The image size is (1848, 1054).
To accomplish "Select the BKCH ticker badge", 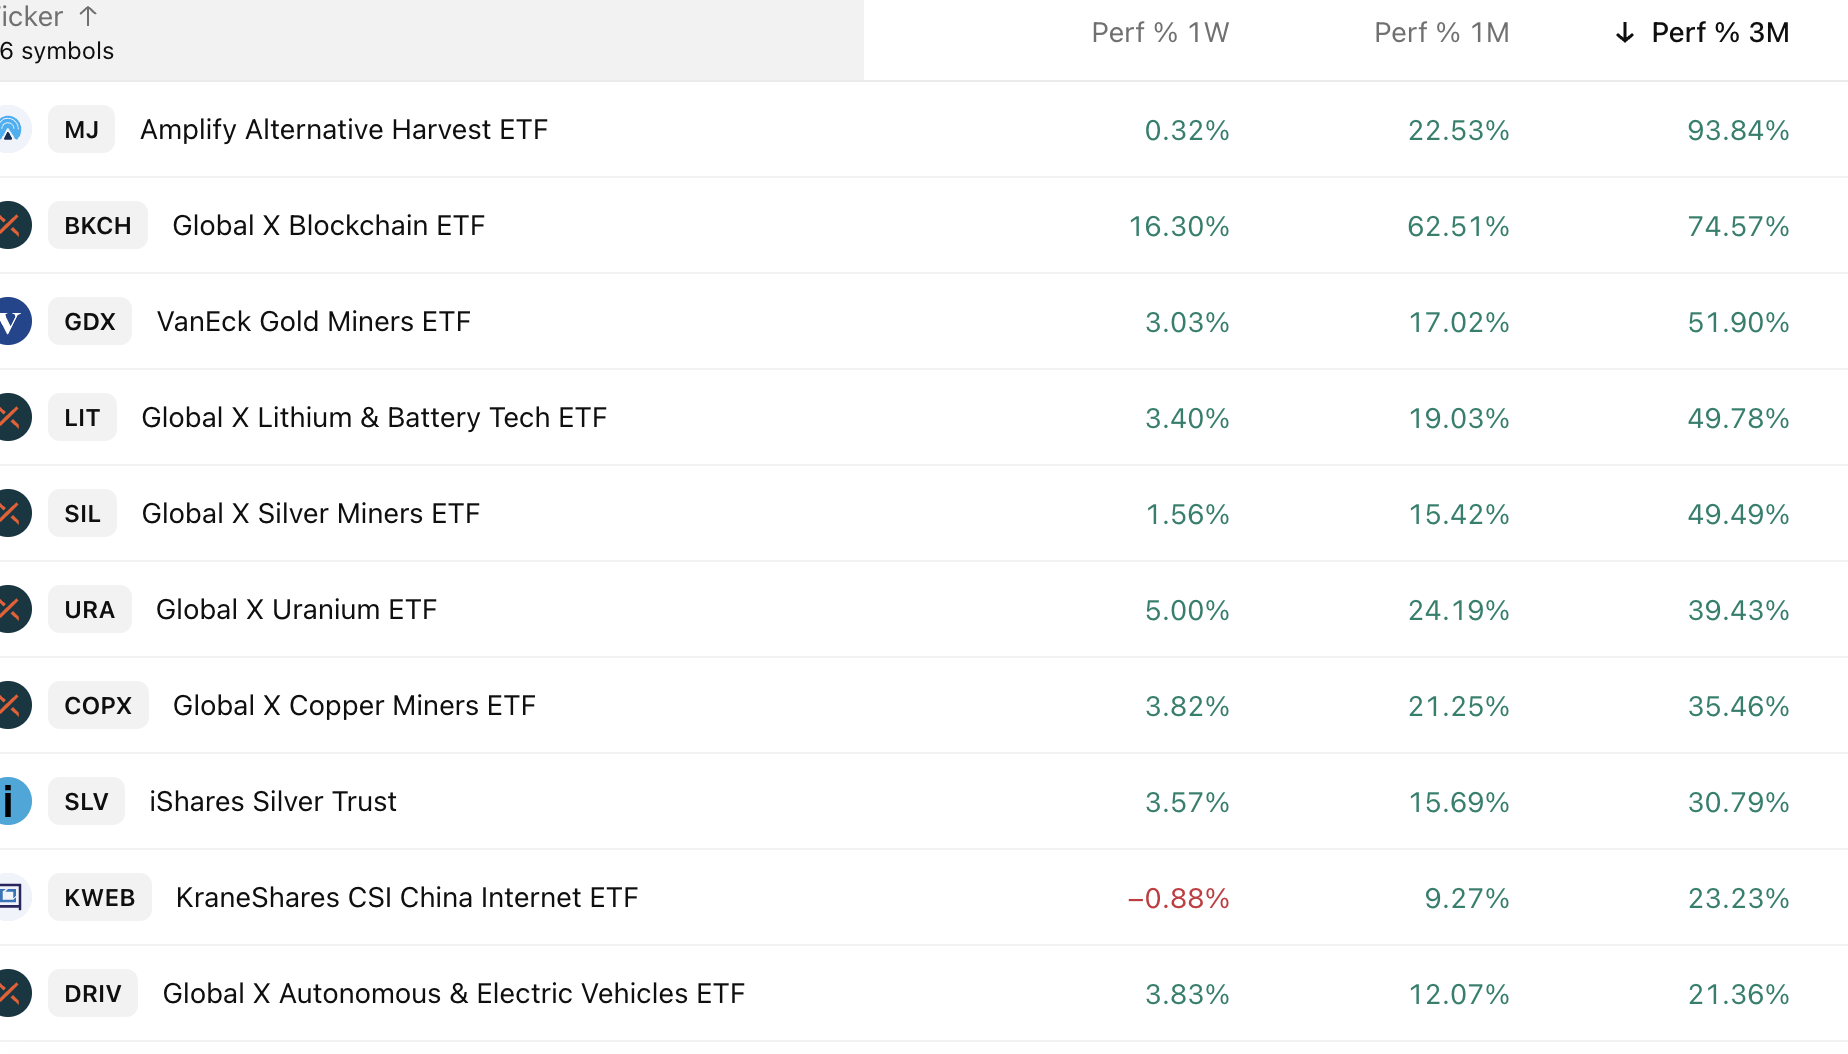I will pyautogui.click(x=97, y=225).
